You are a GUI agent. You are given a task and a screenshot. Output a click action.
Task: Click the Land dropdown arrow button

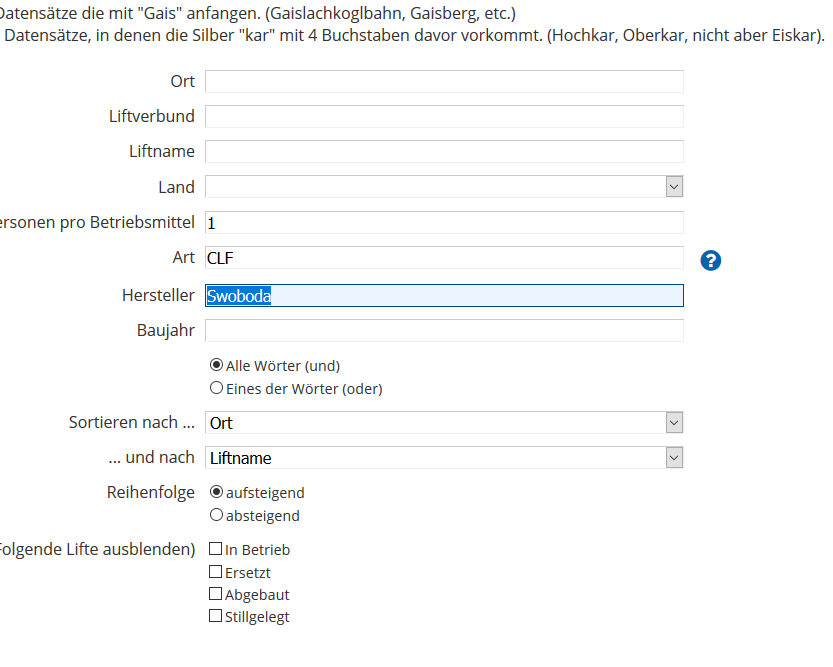674,187
